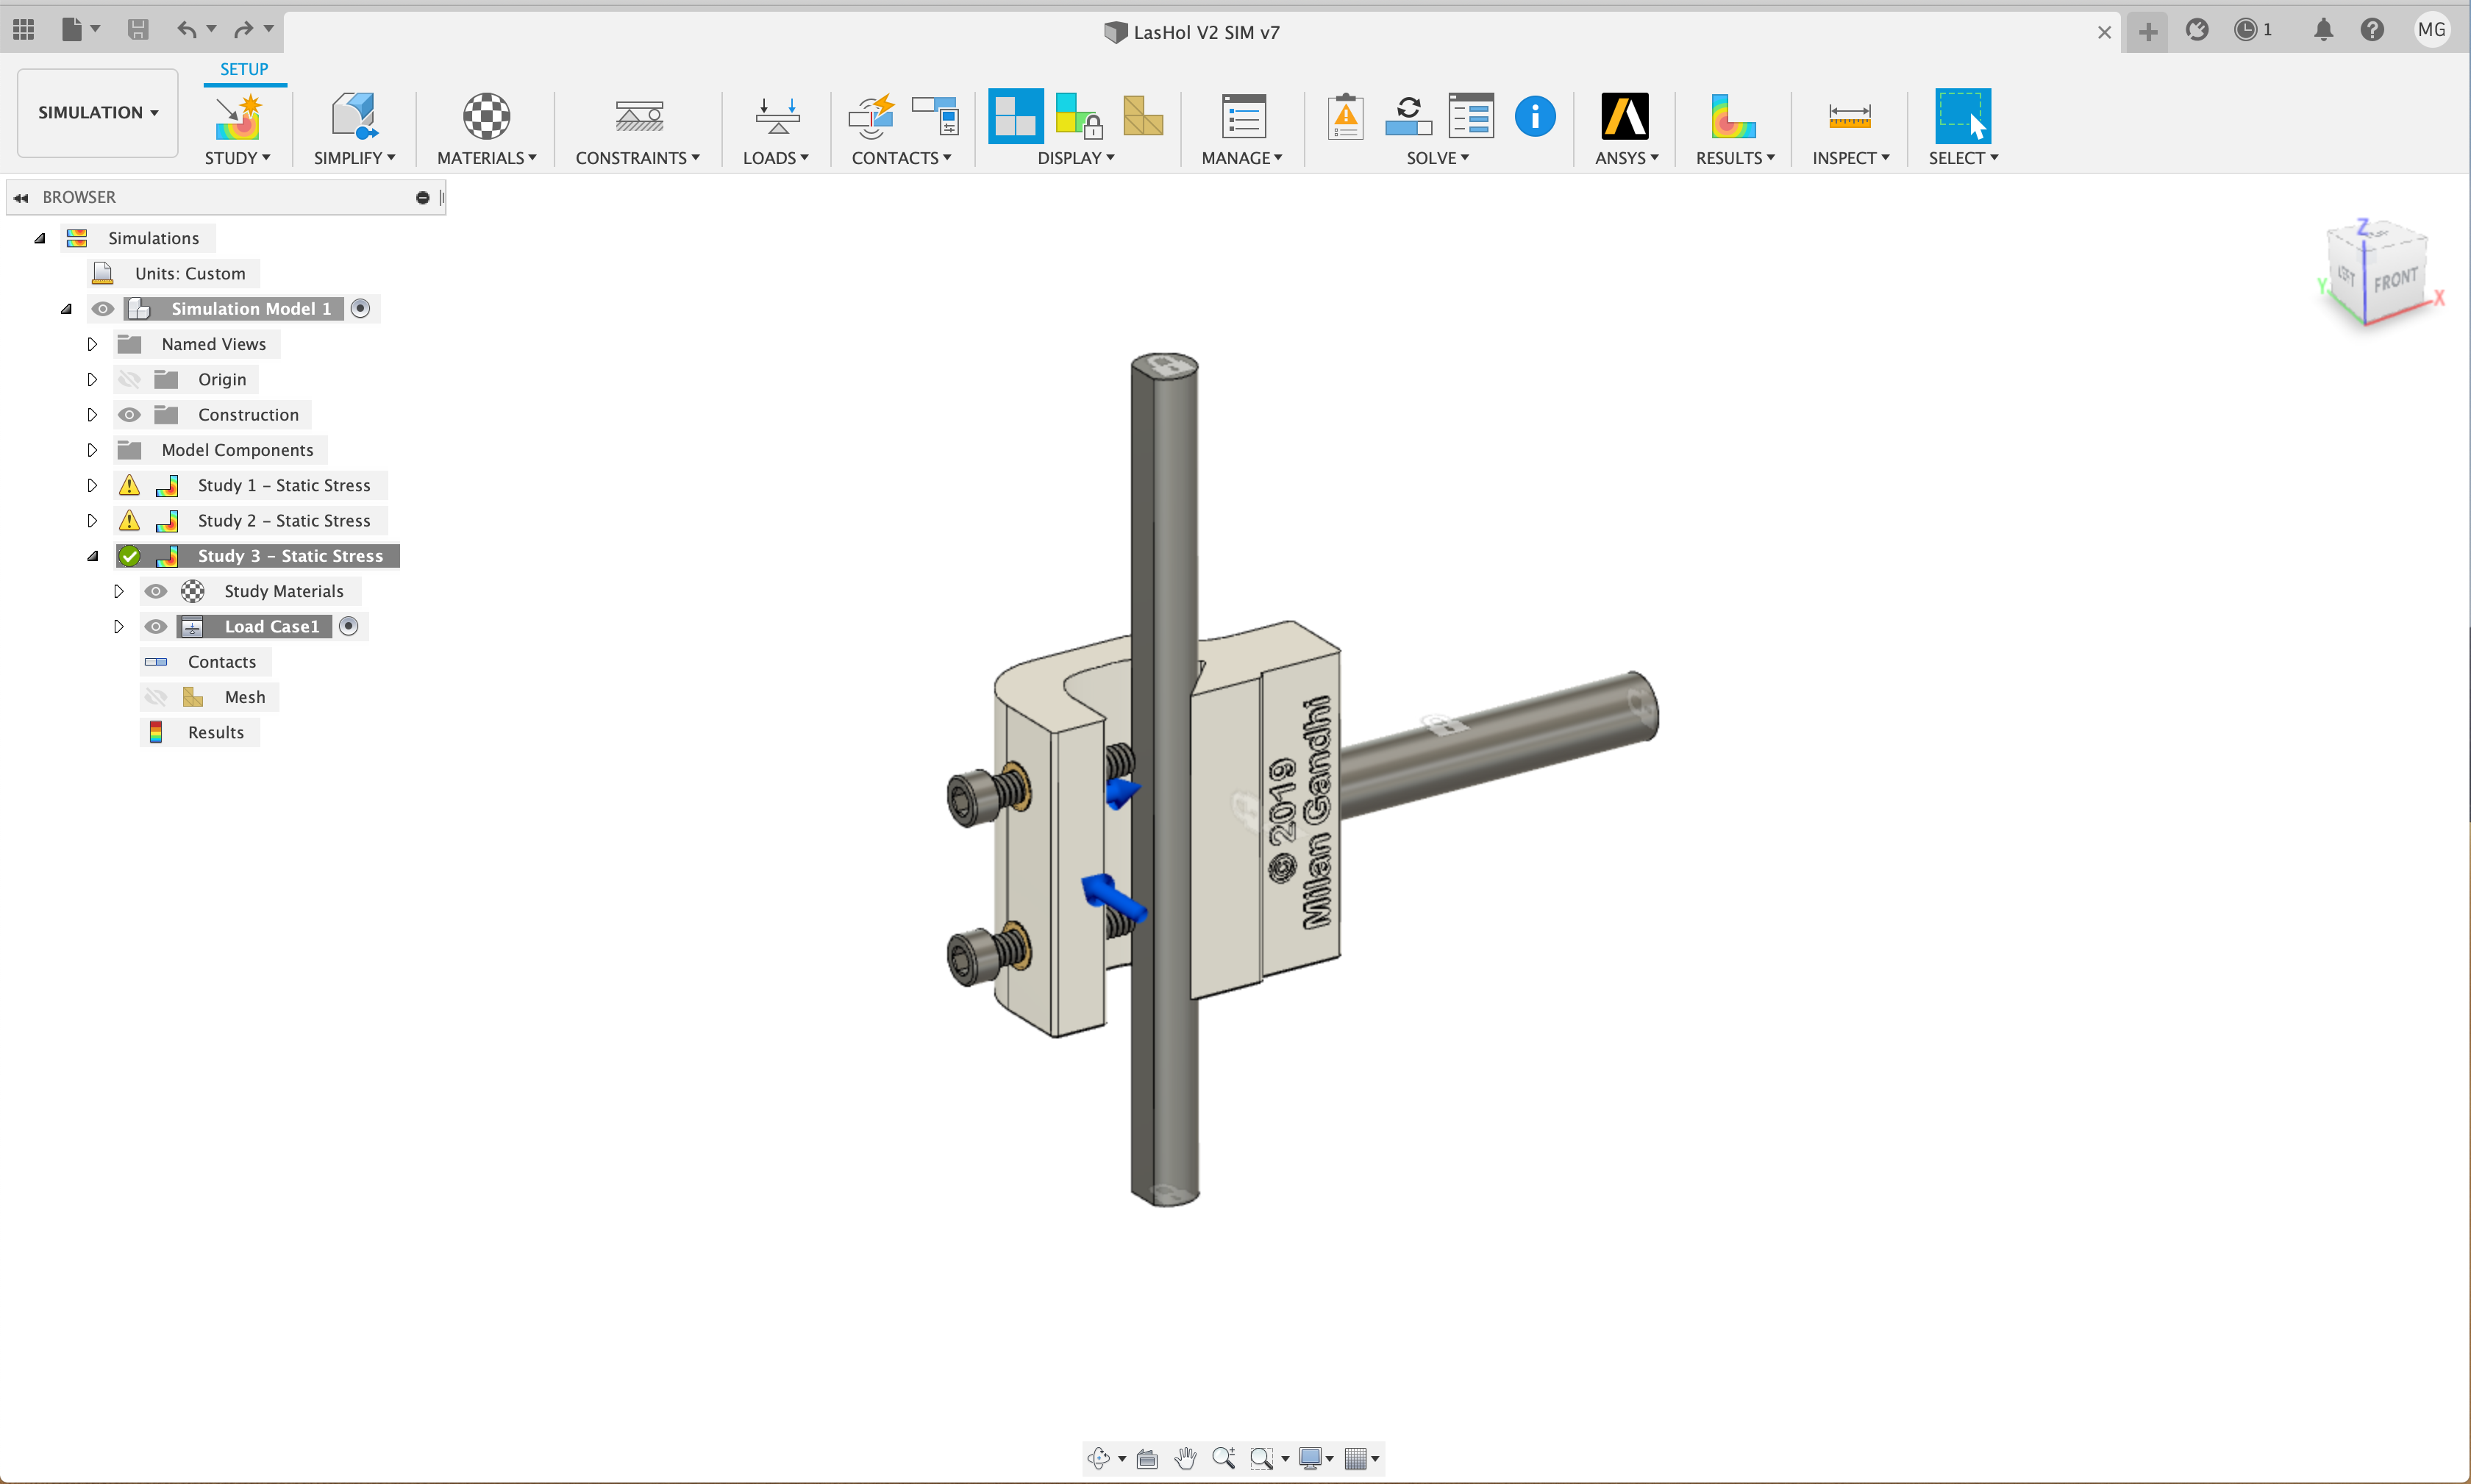The image size is (2471, 1484).
Task: Collapse Study 3 – Static Stress tree
Action: [92, 557]
